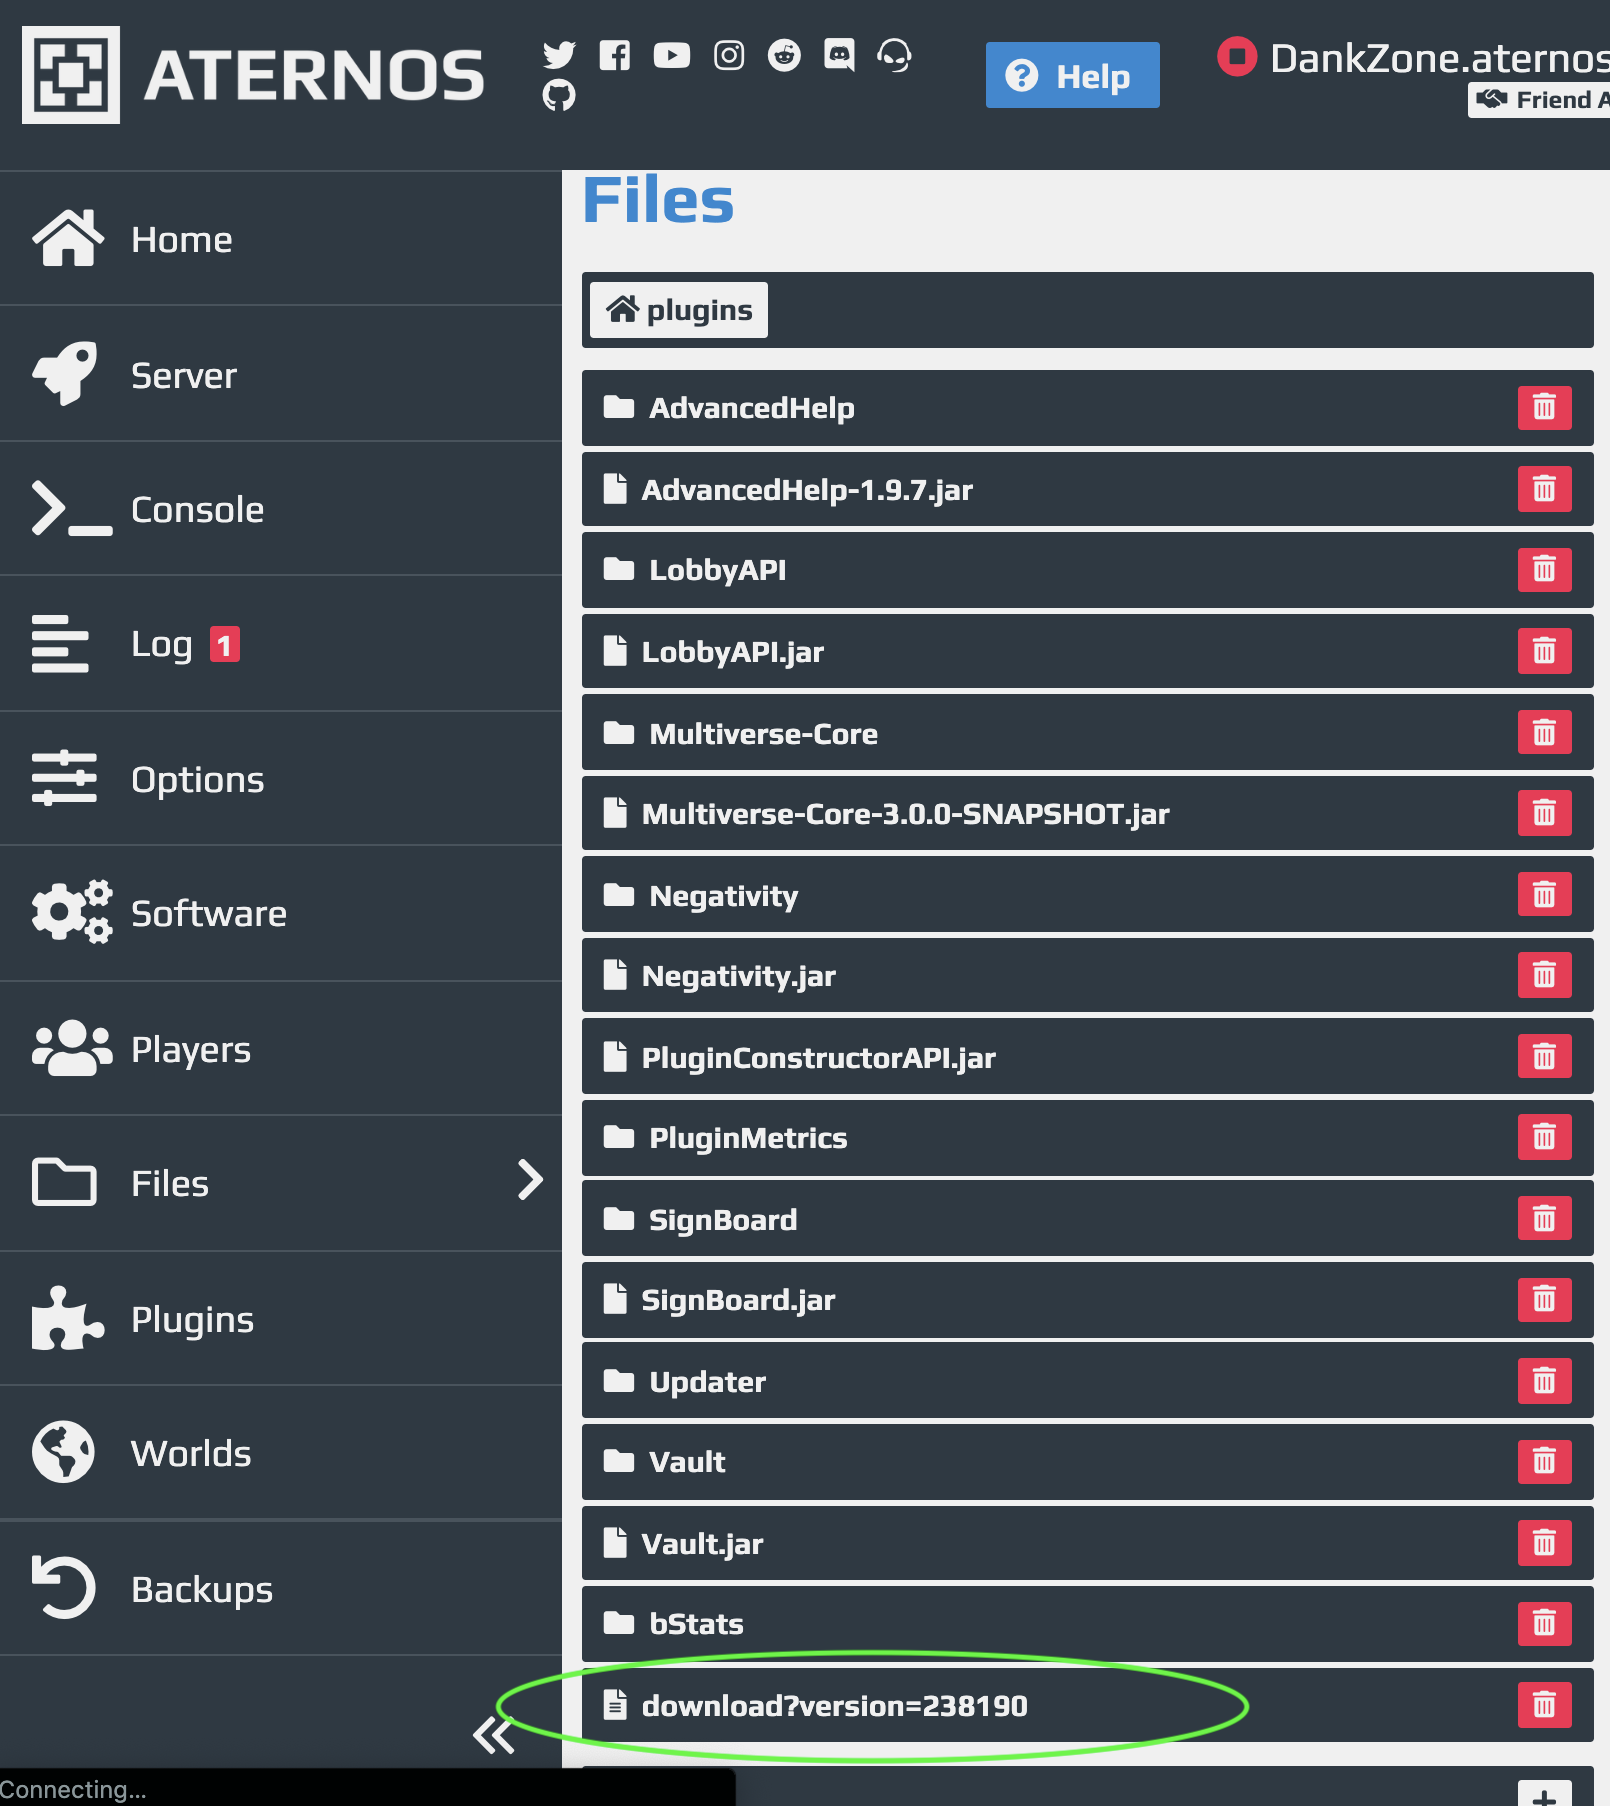Open the Options page
The image size is (1610, 1806).
point(281,779)
